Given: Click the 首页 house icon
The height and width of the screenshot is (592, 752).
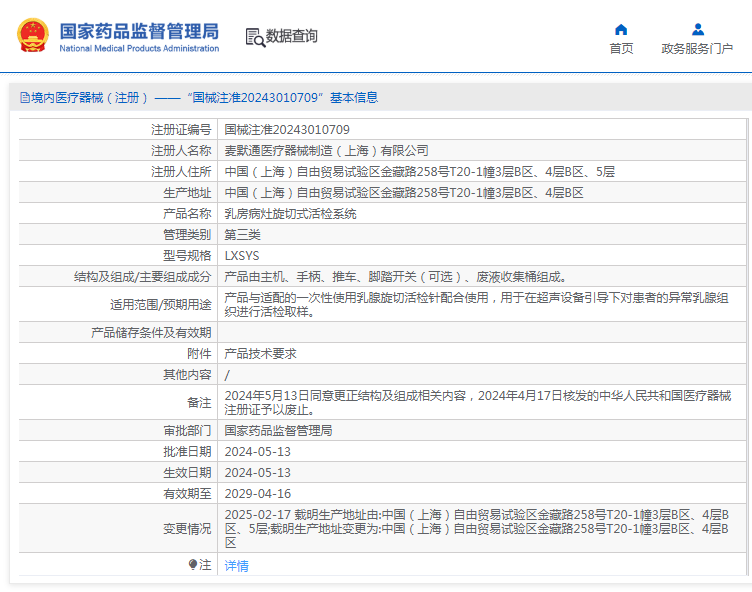Looking at the screenshot, I should 621,29.
